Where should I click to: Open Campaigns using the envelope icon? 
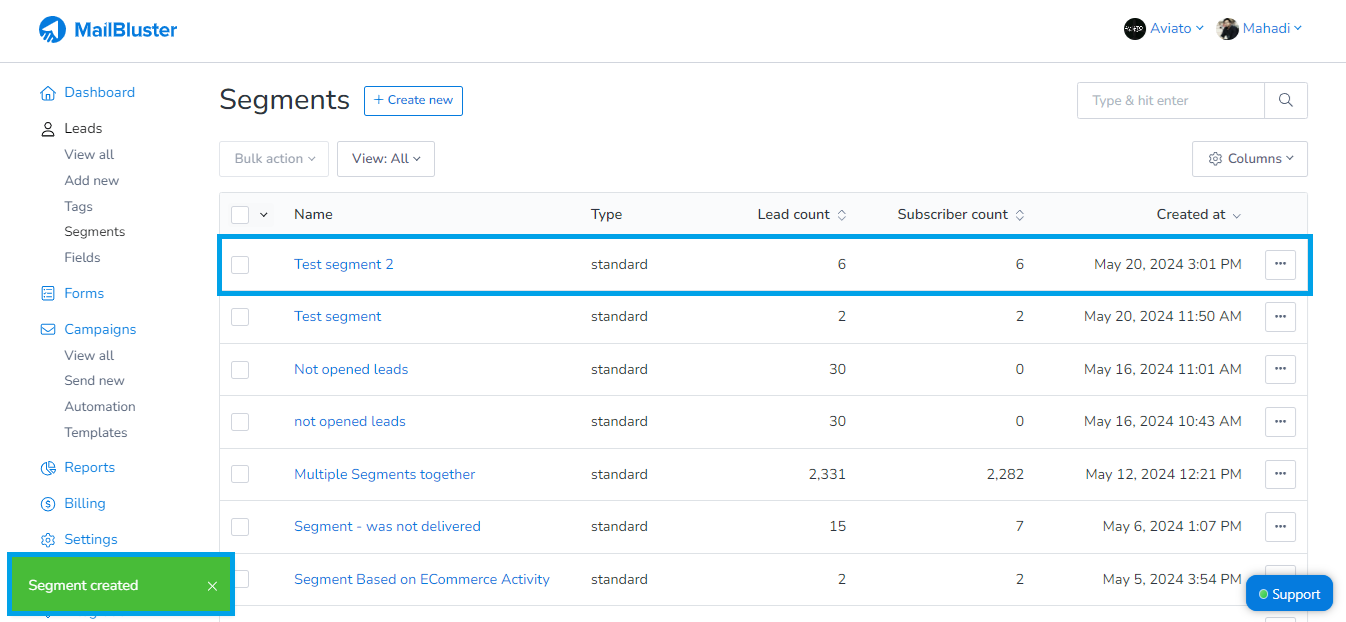pos(48,329)
